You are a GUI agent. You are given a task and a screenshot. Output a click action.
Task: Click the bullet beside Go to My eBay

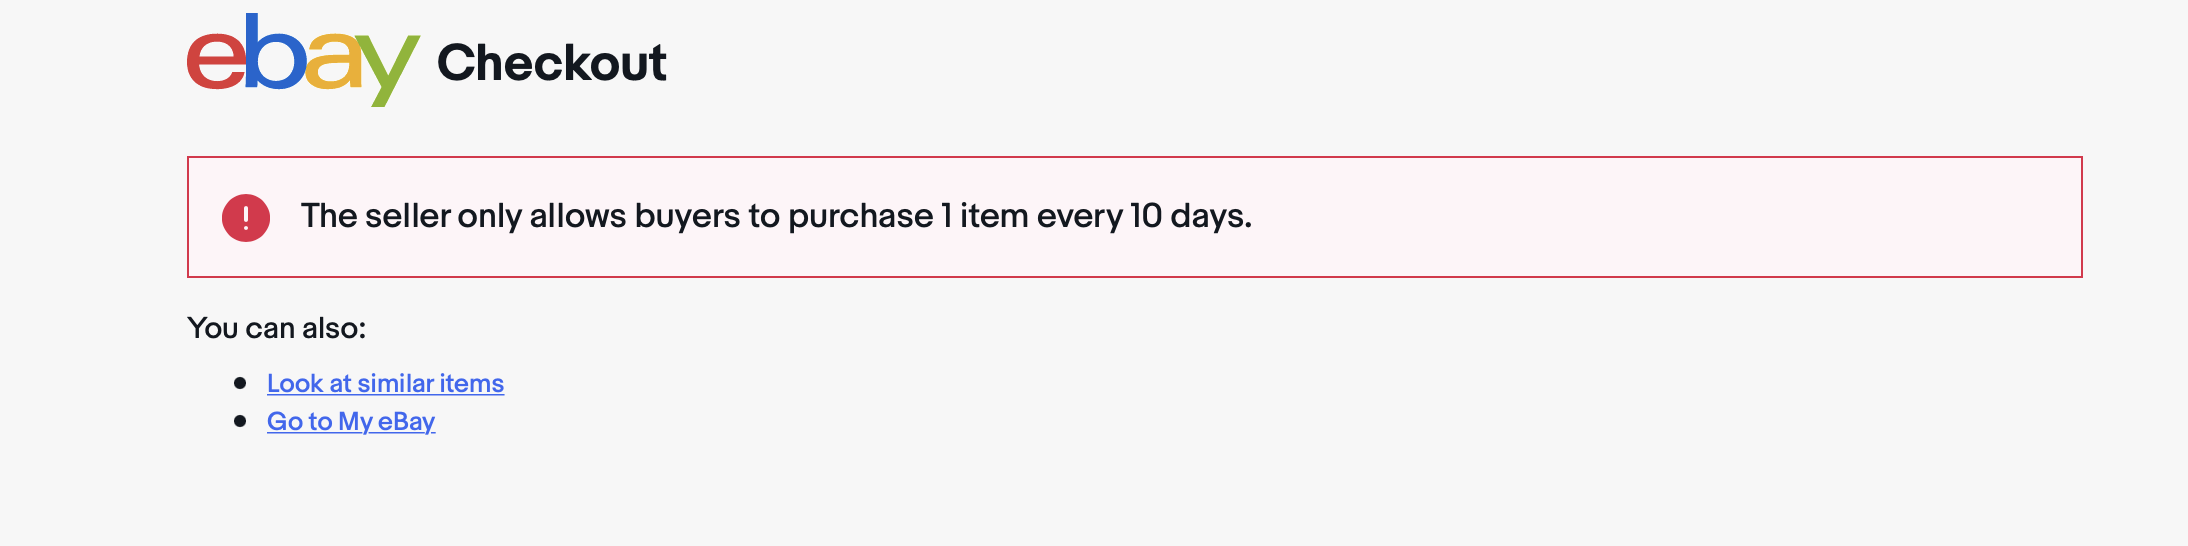[x=240, y=421]
